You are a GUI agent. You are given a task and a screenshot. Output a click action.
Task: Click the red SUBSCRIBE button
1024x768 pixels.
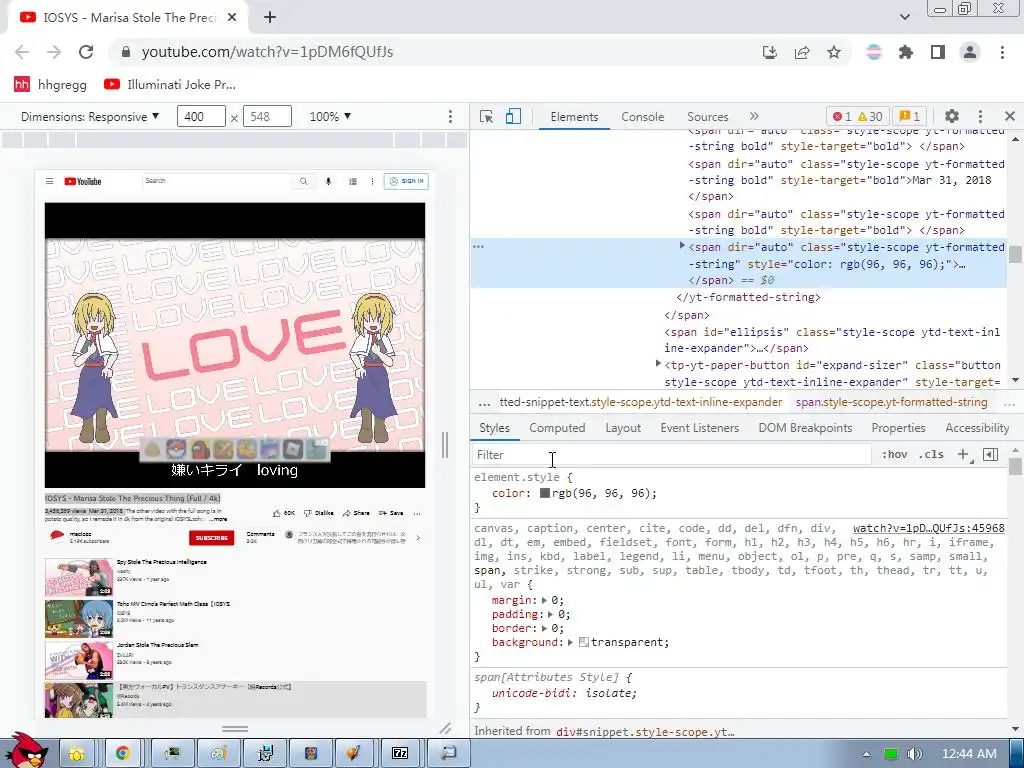tap(212, 537)
